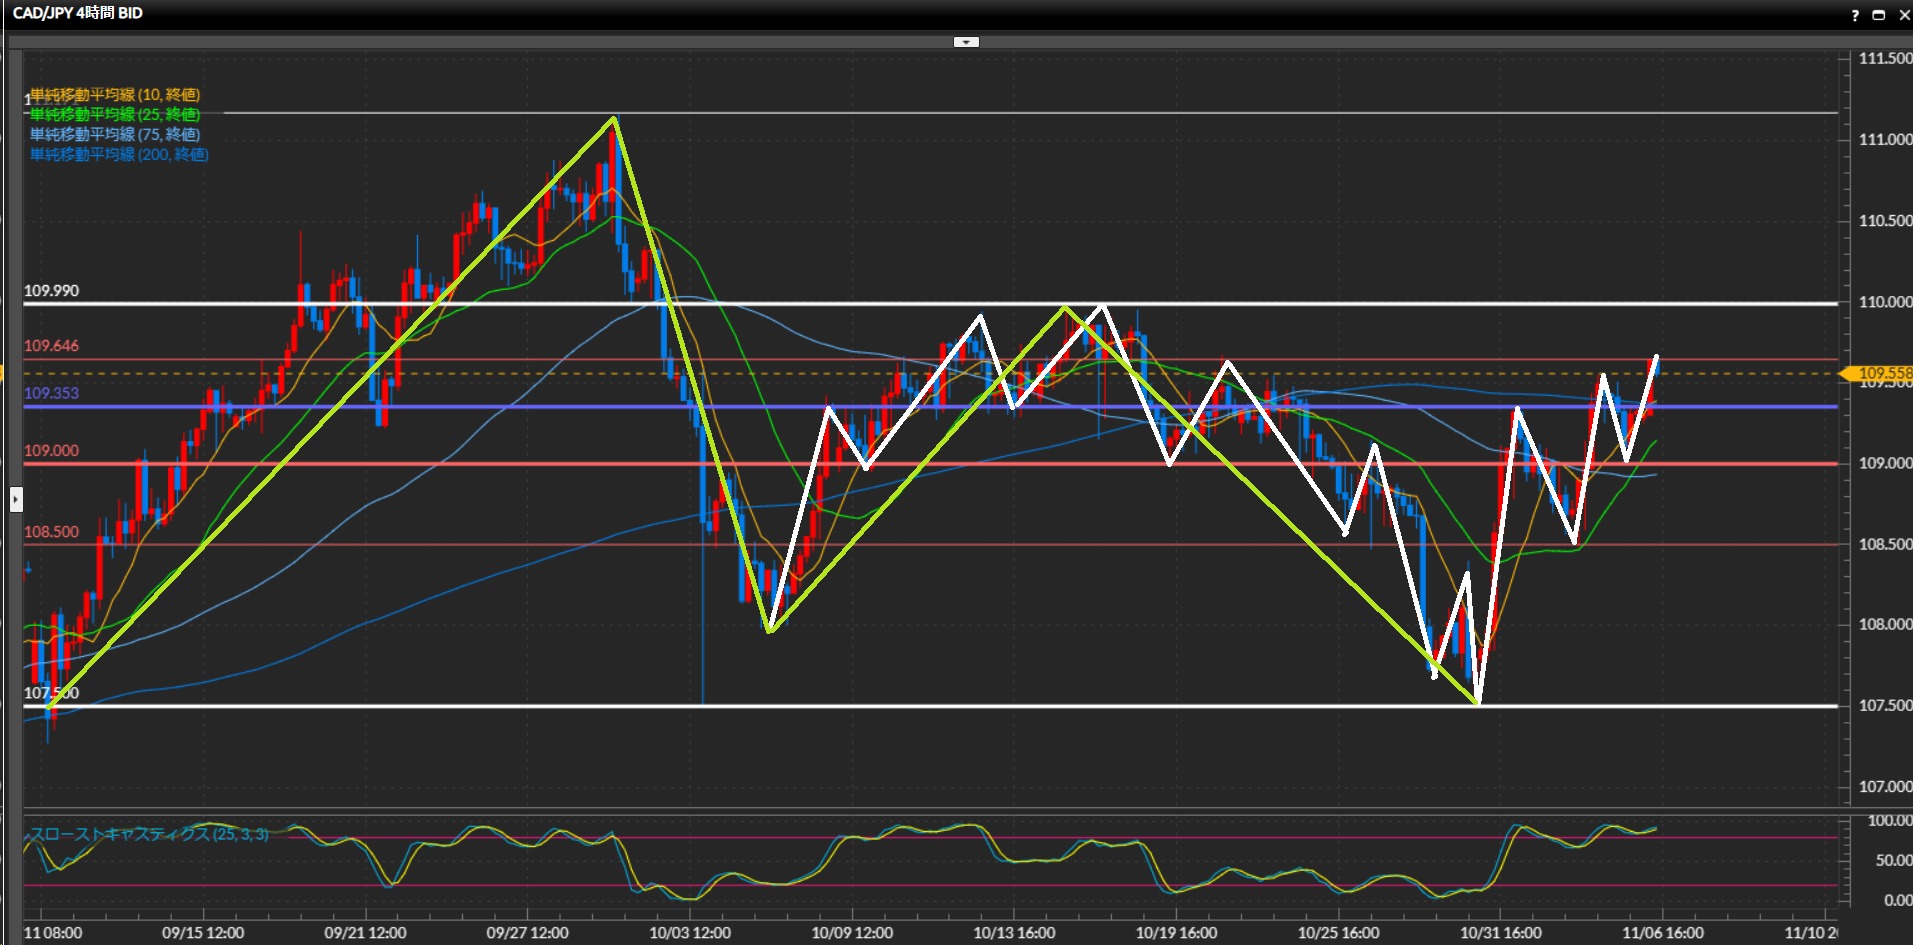
Task: Click the purple 109.353 line label
Action: (51, 393)
